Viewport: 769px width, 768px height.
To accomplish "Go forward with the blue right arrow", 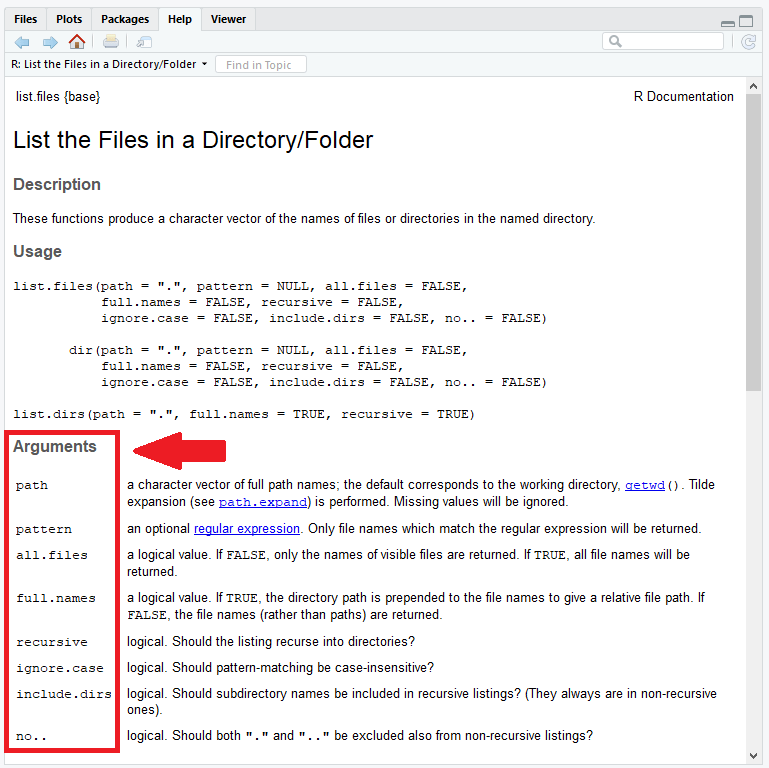I will point(50,42).
